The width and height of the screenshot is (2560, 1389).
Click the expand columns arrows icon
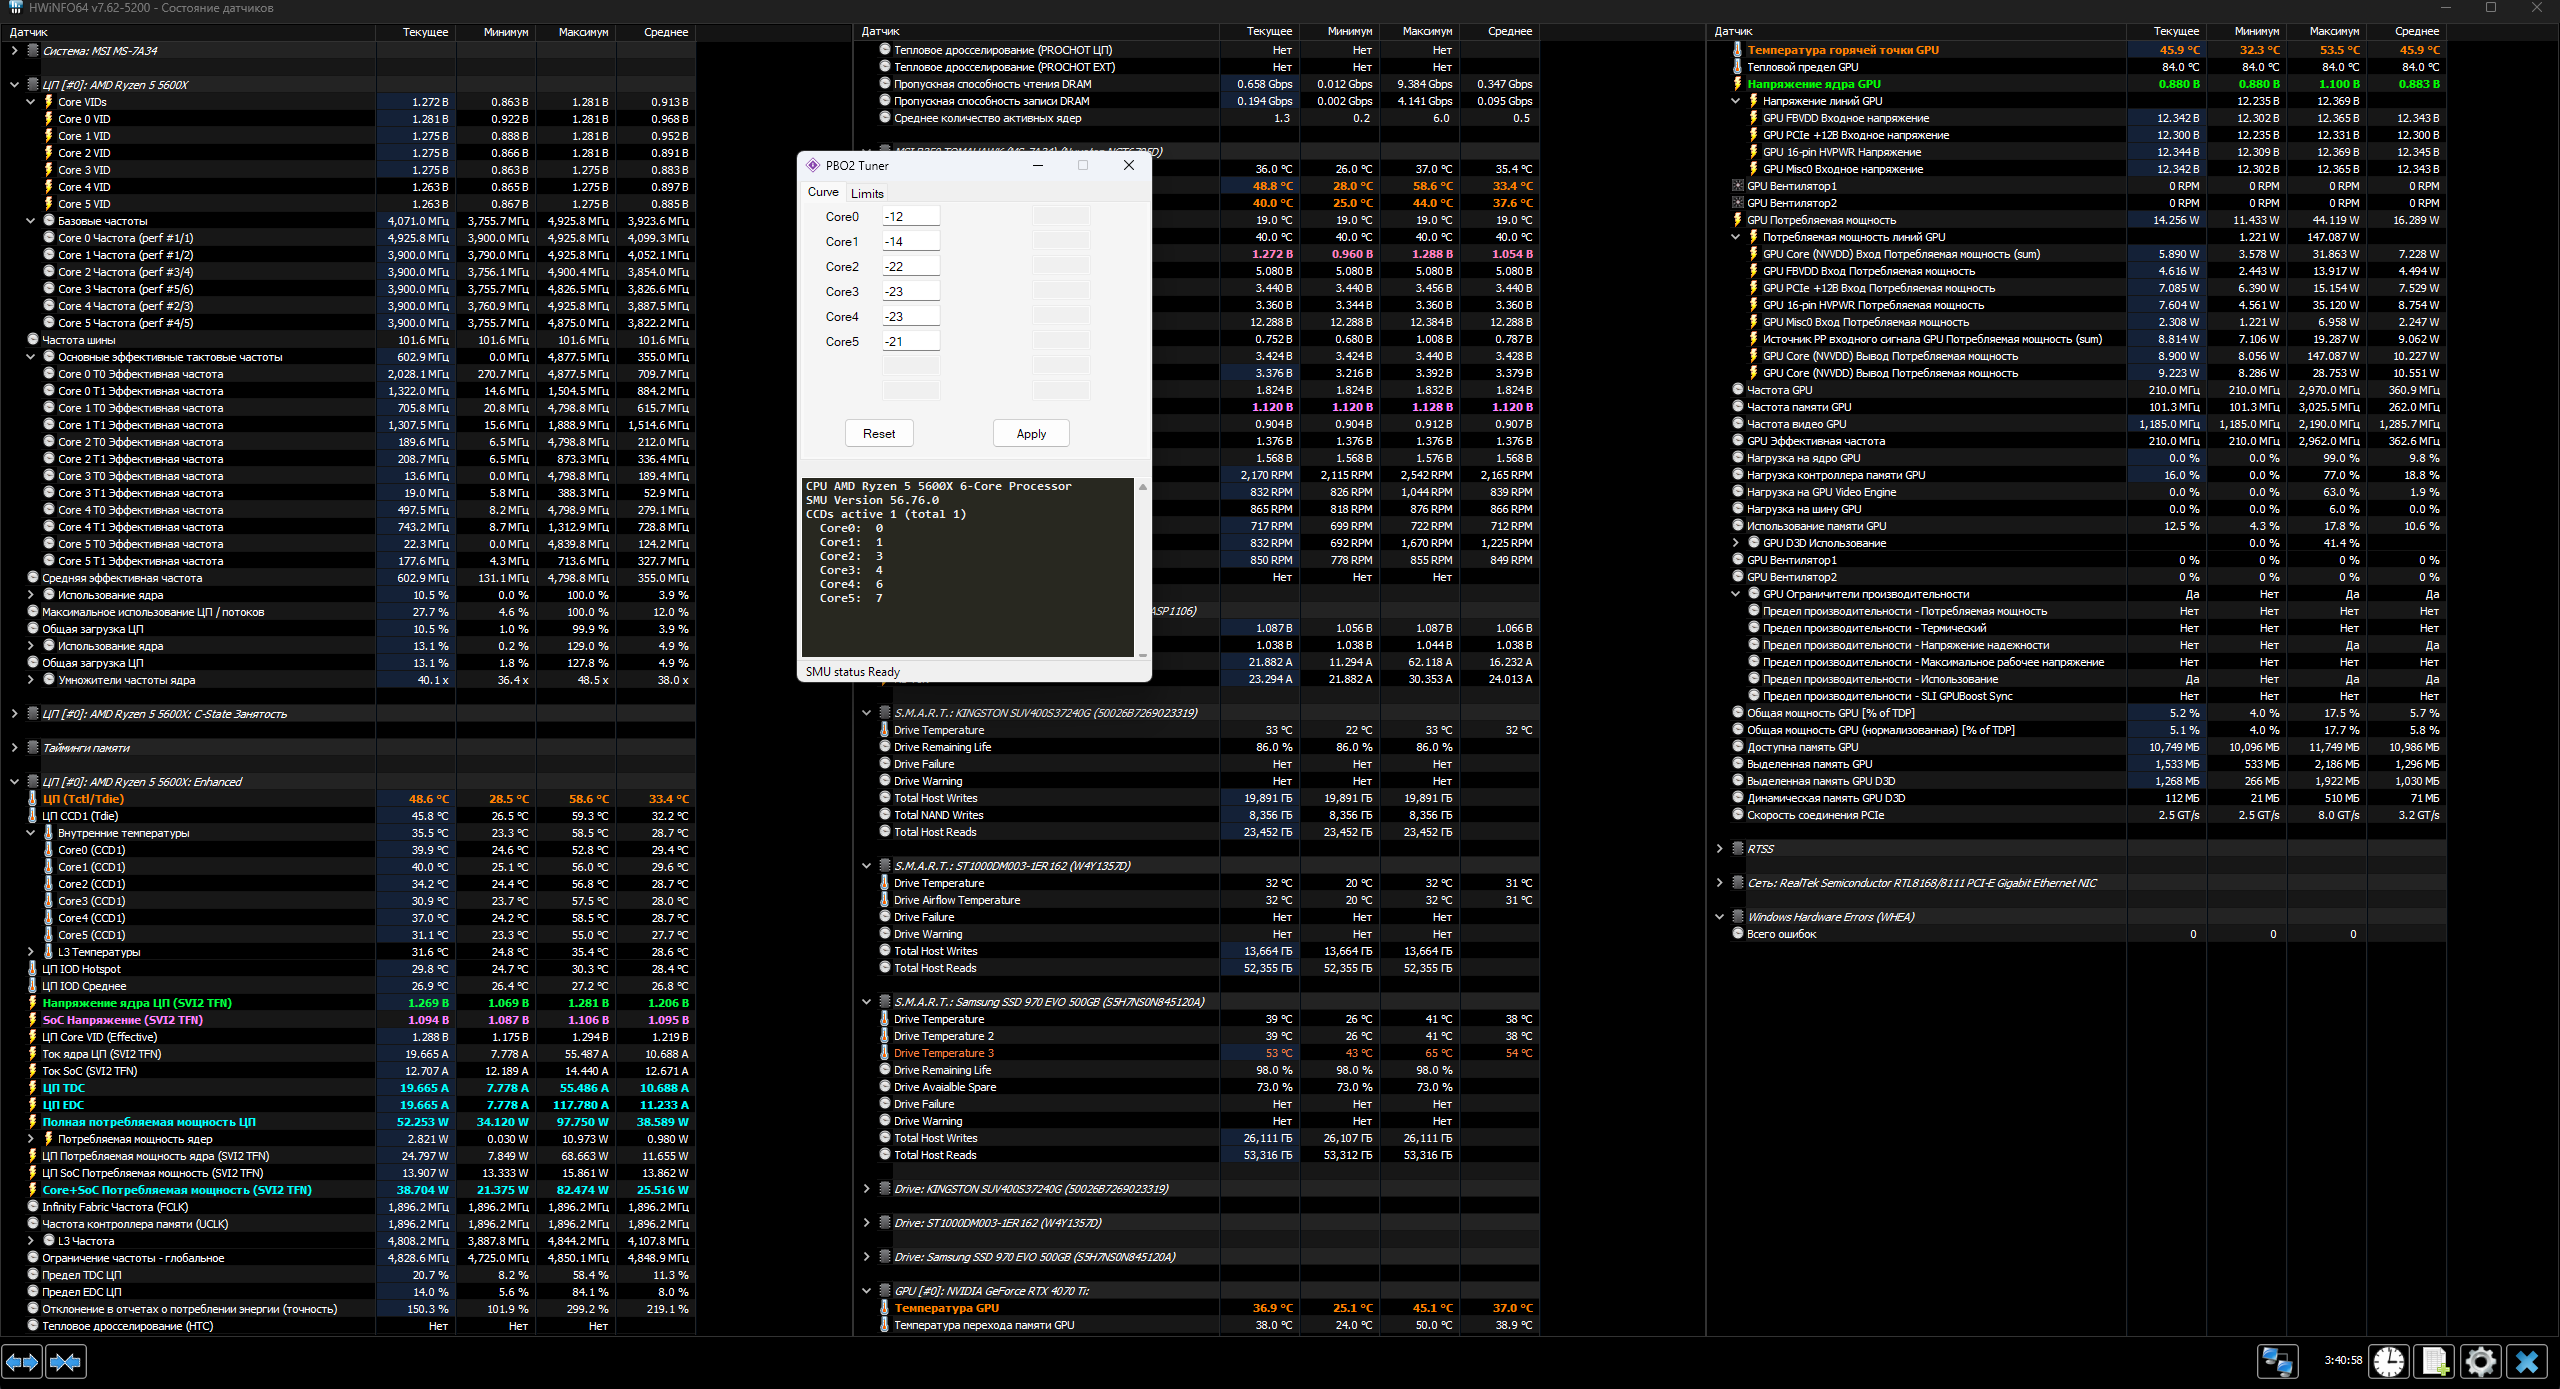coord(22,1362)
